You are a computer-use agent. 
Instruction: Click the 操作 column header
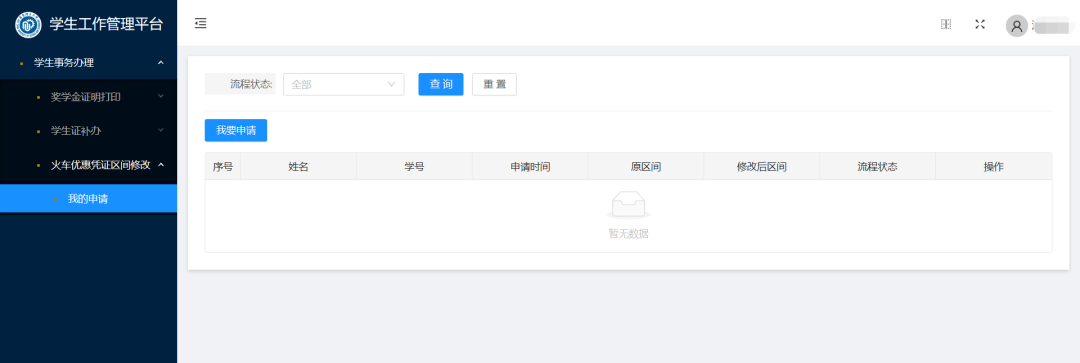click(x=994, y=167)
